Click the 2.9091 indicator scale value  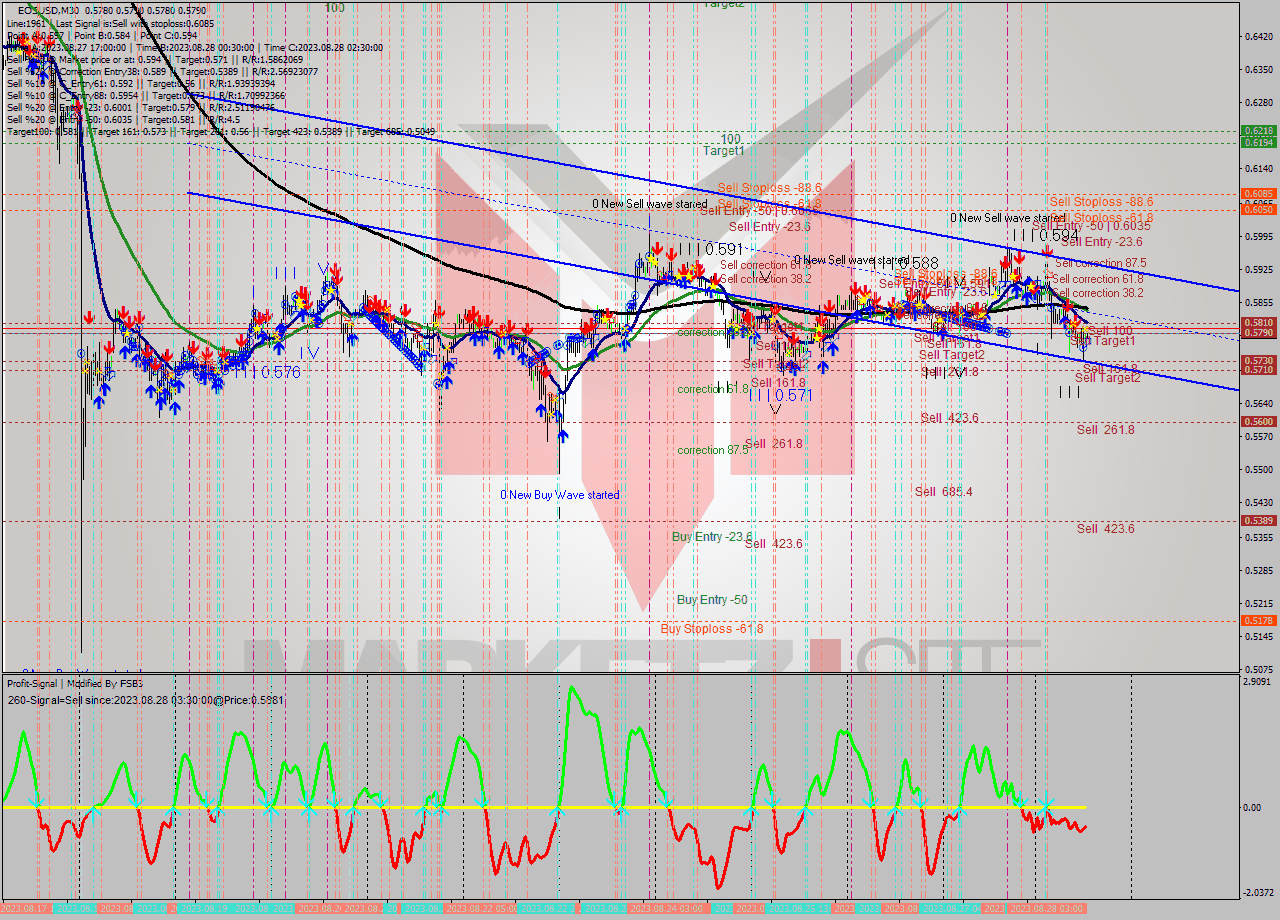(x=1258, y=681)
